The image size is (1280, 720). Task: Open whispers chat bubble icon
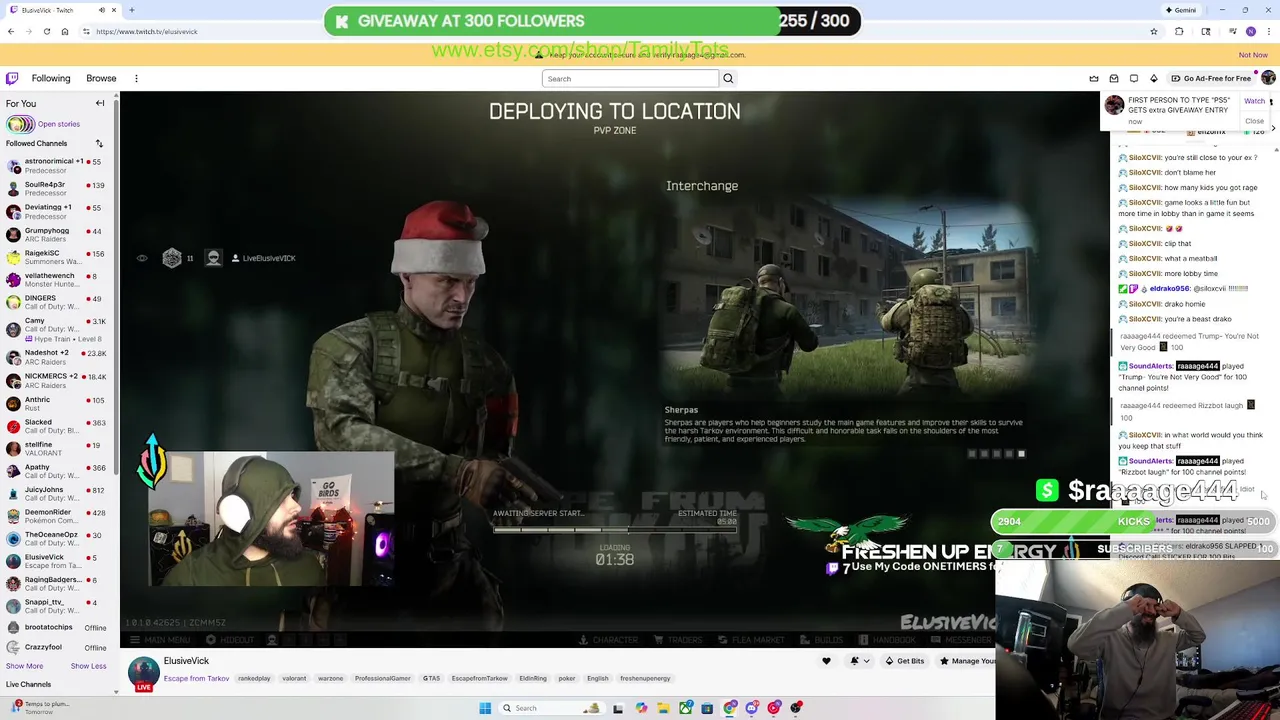click(1134, 78)
